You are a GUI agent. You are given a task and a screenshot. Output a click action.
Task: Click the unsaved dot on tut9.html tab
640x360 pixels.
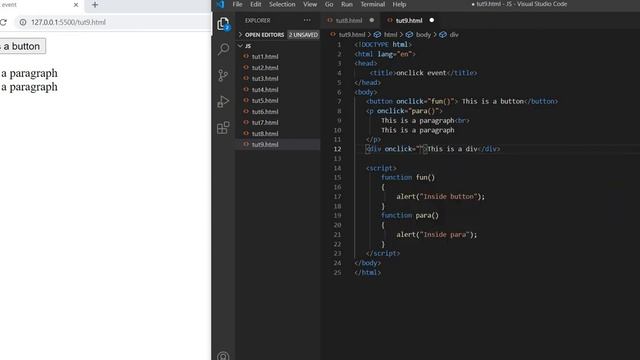[x=431, y=20]
